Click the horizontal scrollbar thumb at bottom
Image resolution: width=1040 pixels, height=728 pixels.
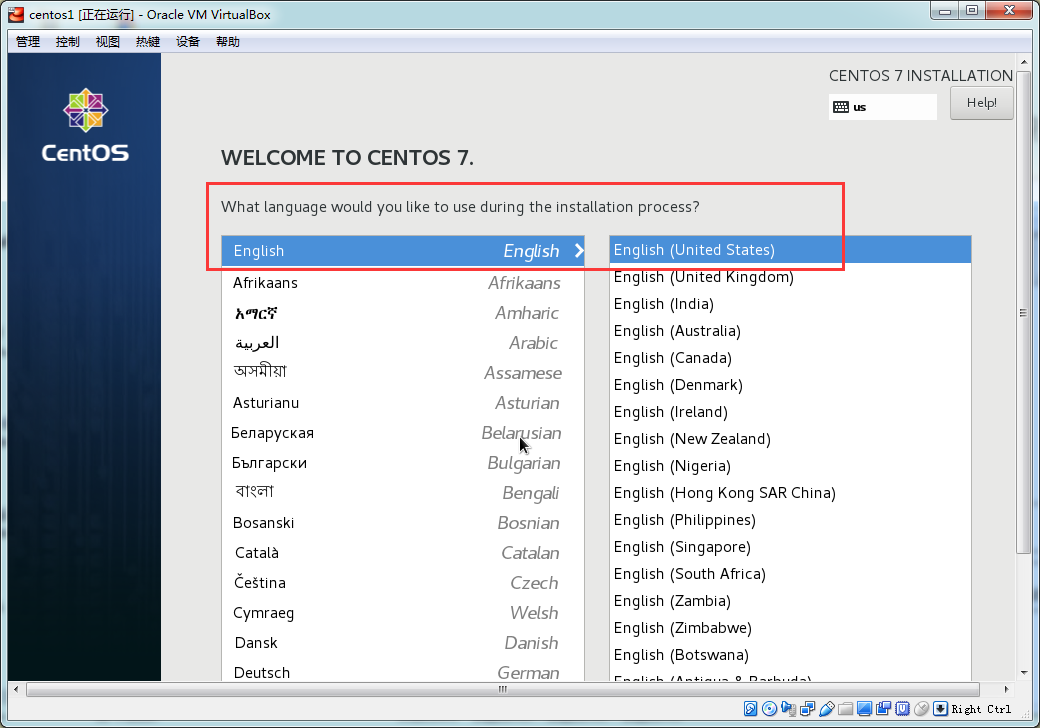point(503,689)
